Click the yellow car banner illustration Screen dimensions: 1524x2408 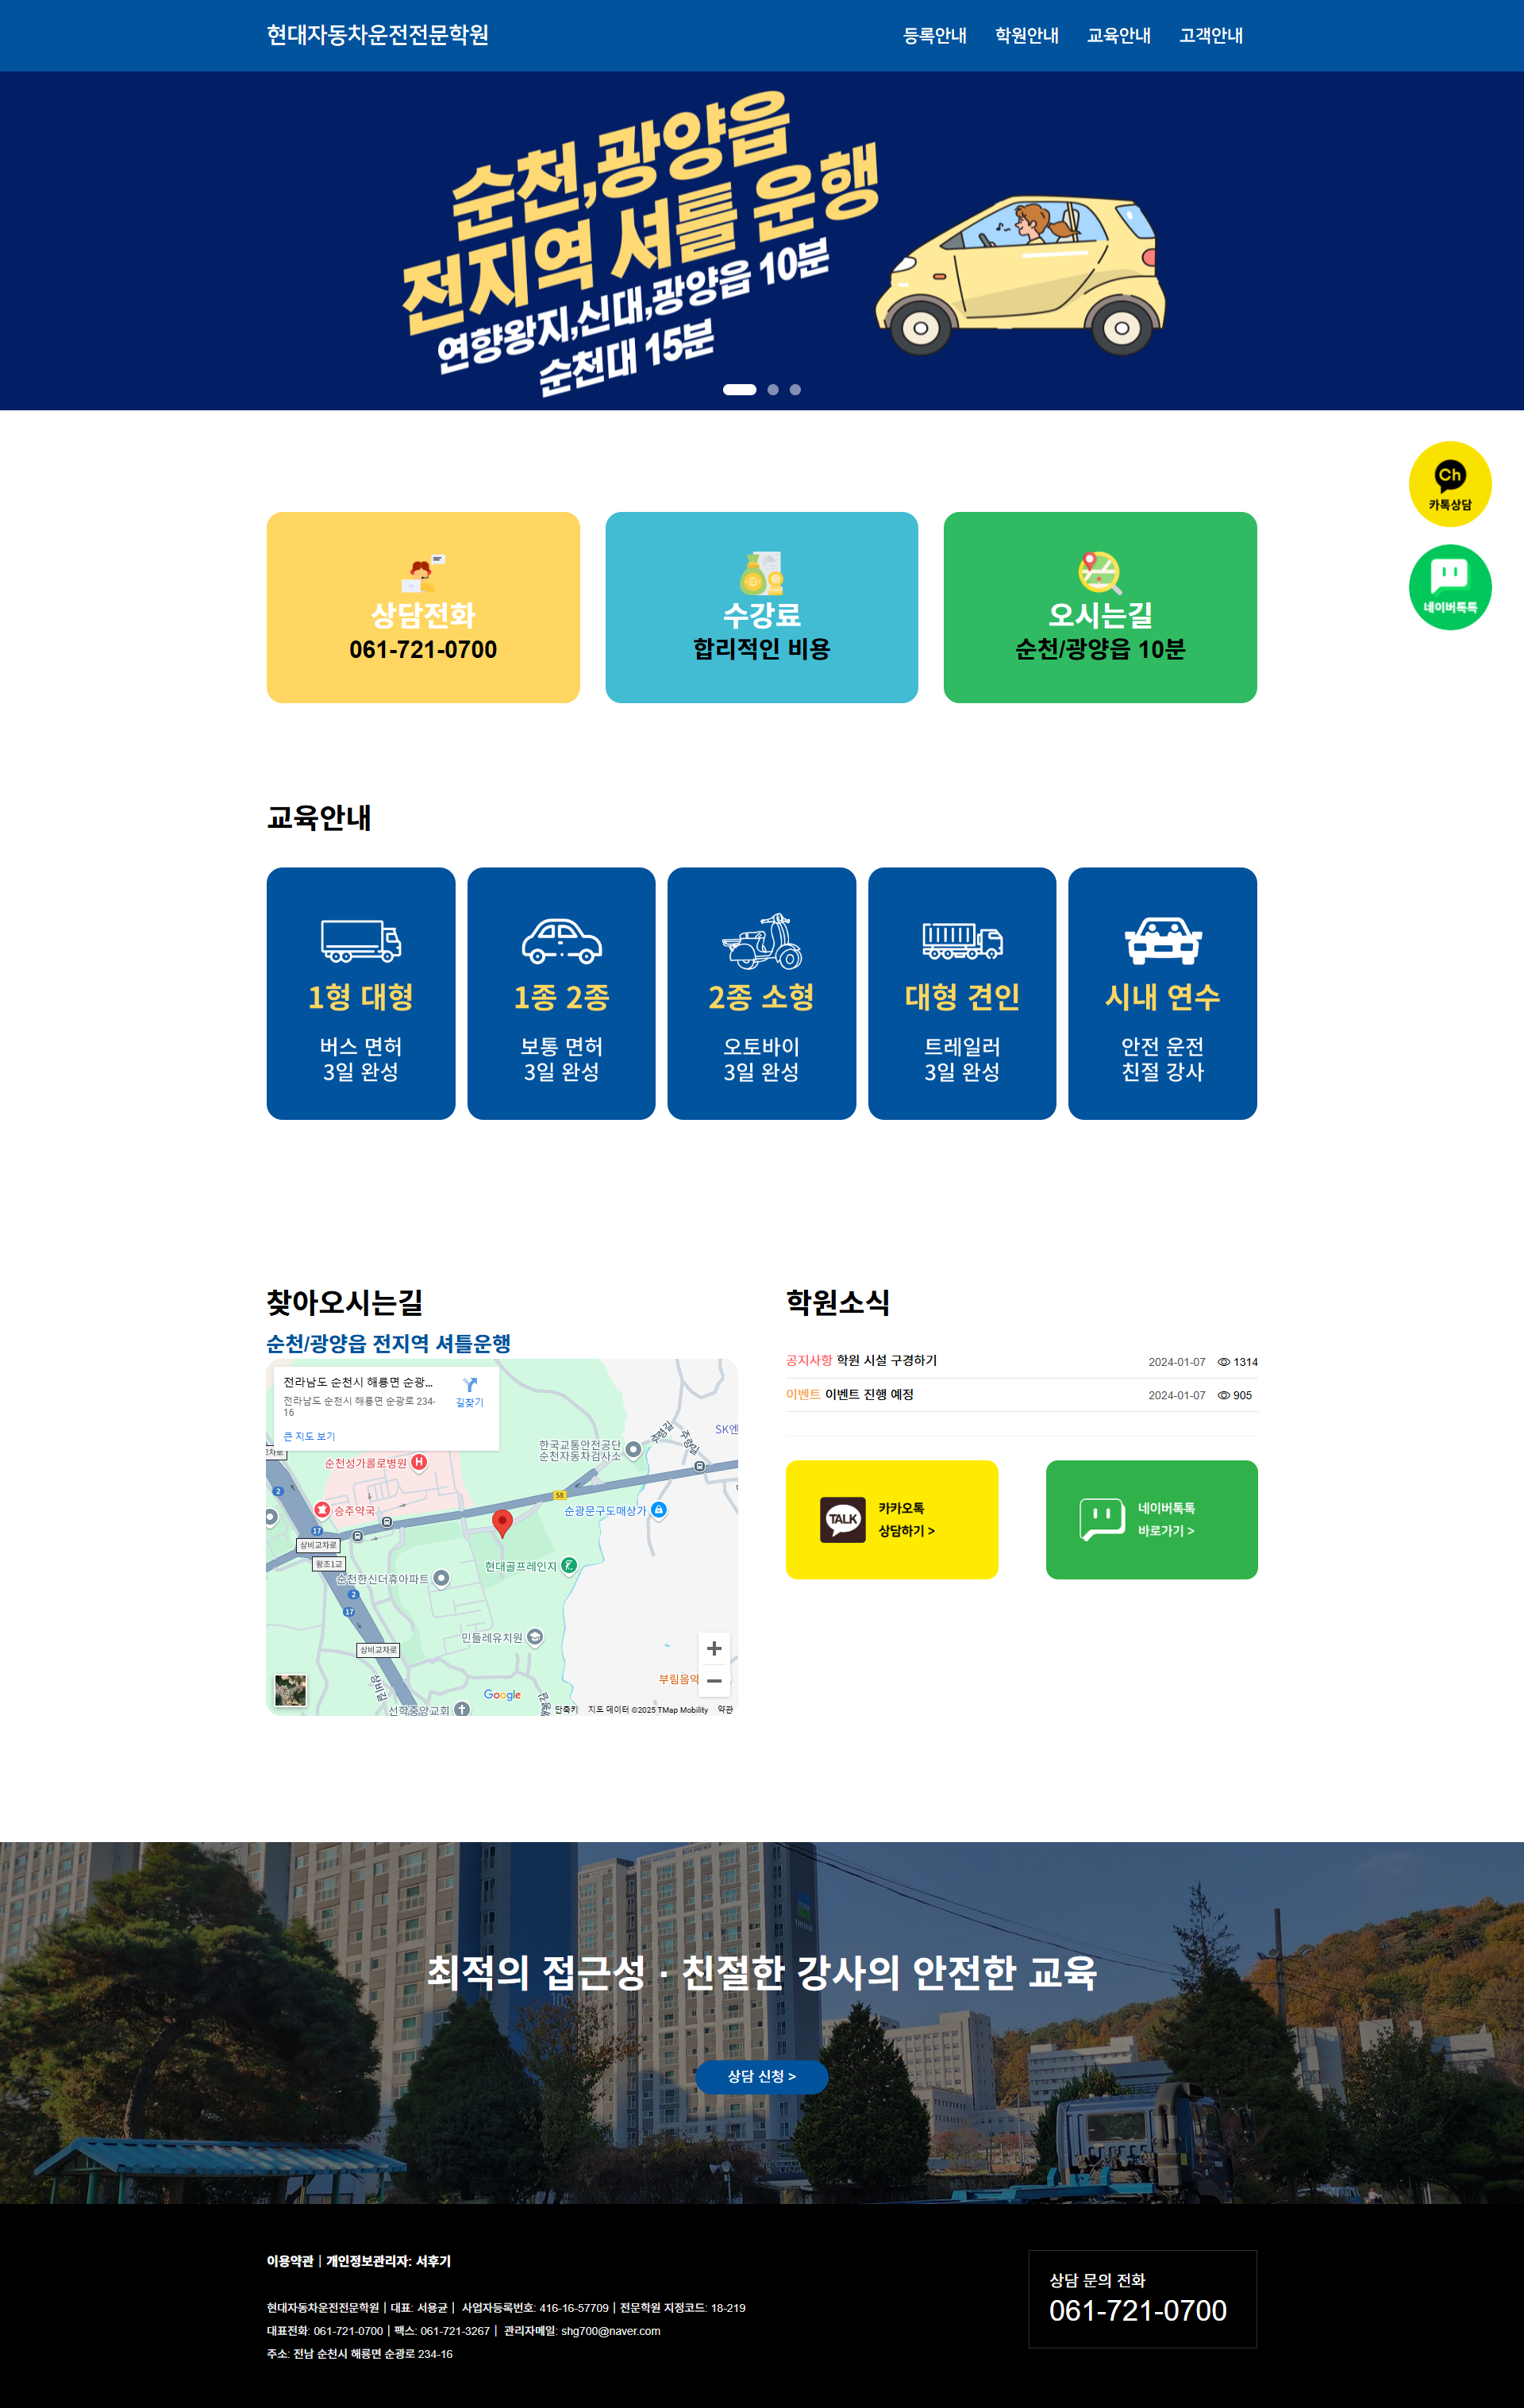pos(1020,275)
